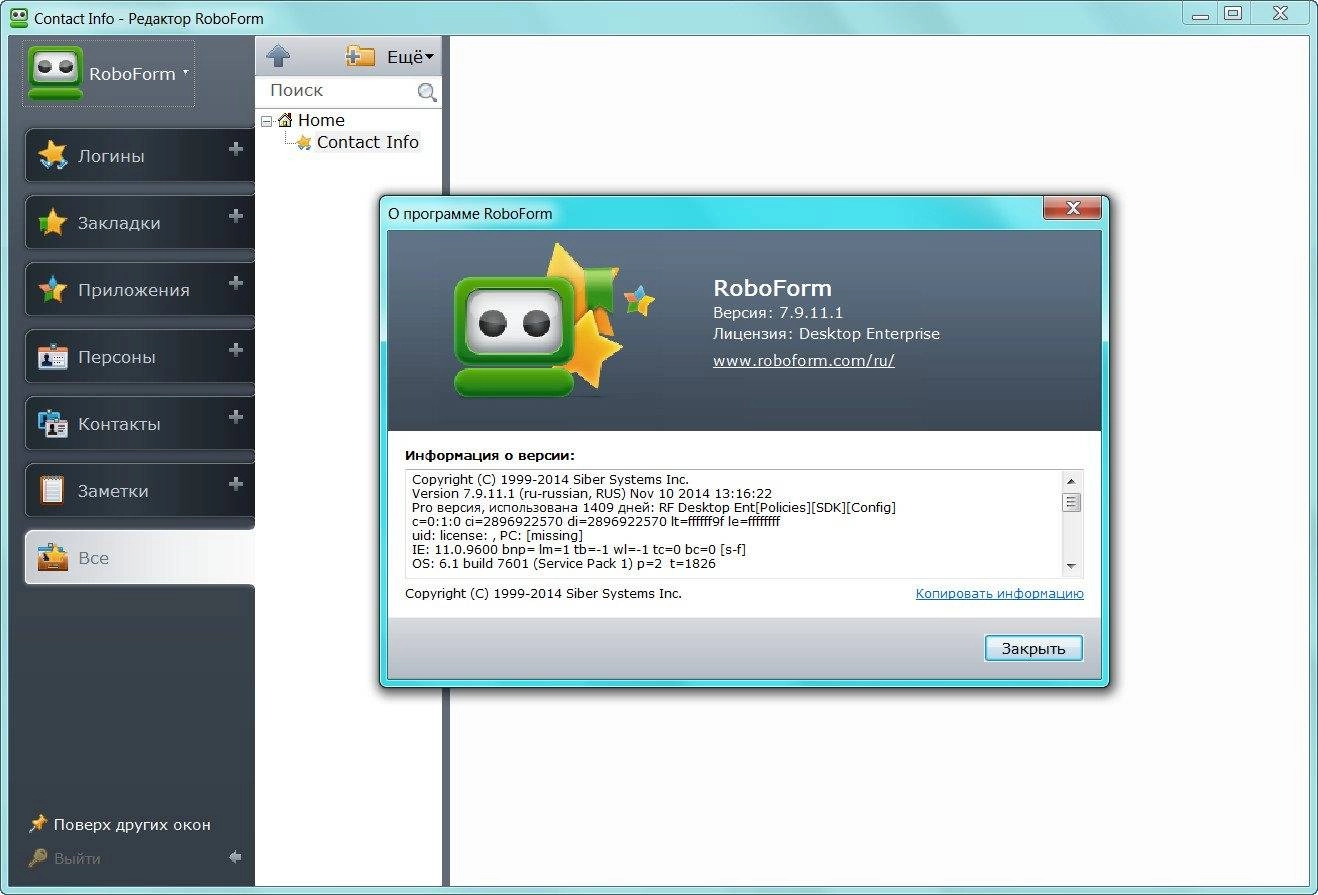
Task: Collapse the Home tree node
Action: pos(266,121)
